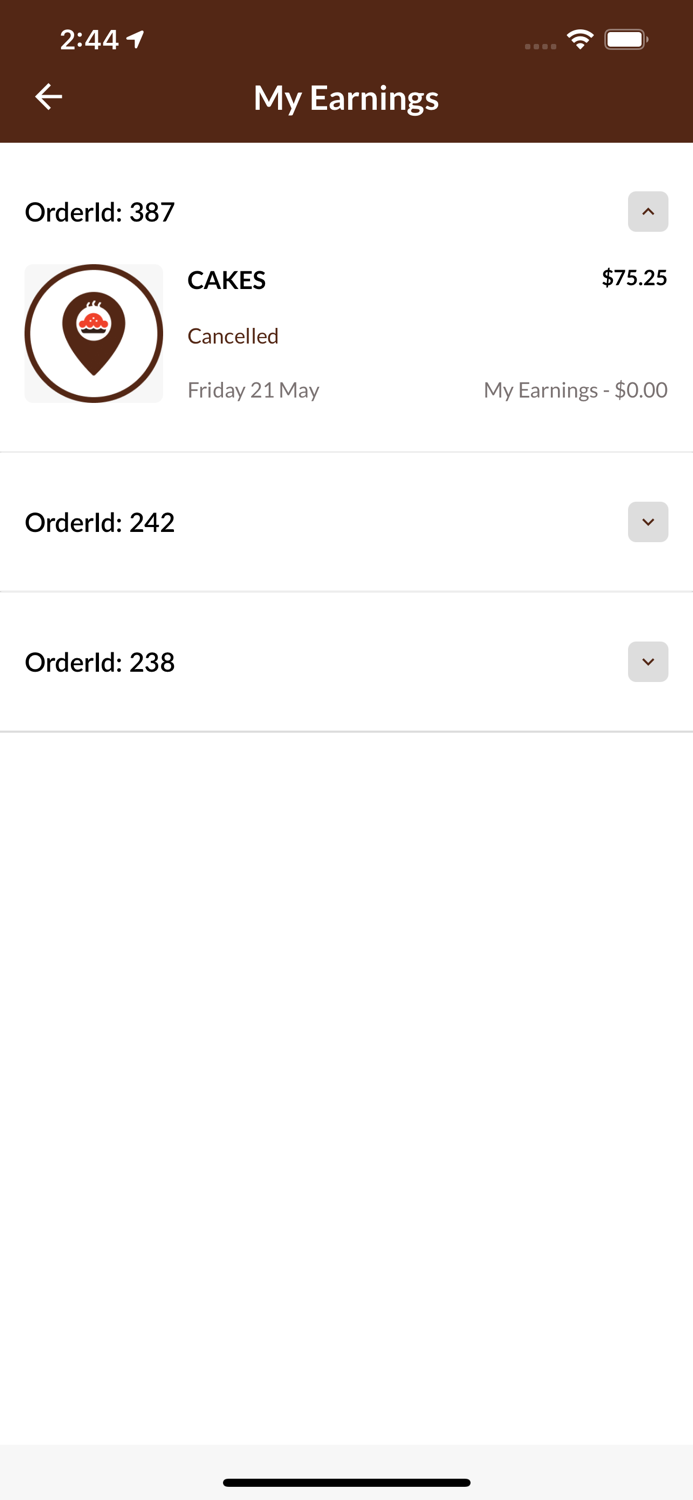Click the $75.25 order total

click(x=634, y=278)
